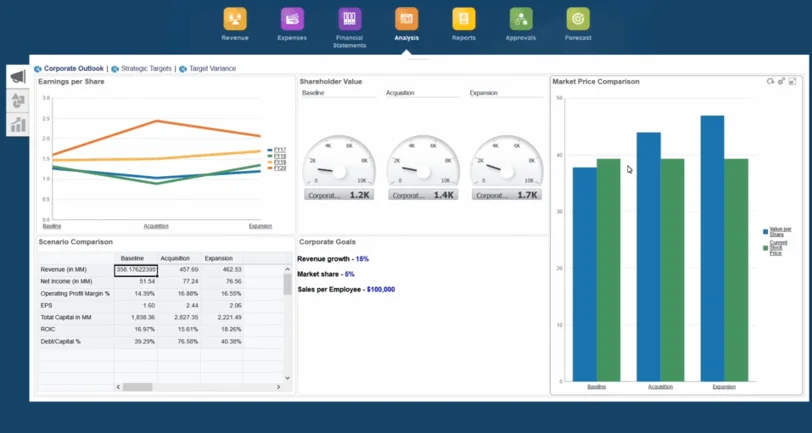Open Market Price Comparison settings gear
Screen dimensions: 812x433
pos(781,81)
